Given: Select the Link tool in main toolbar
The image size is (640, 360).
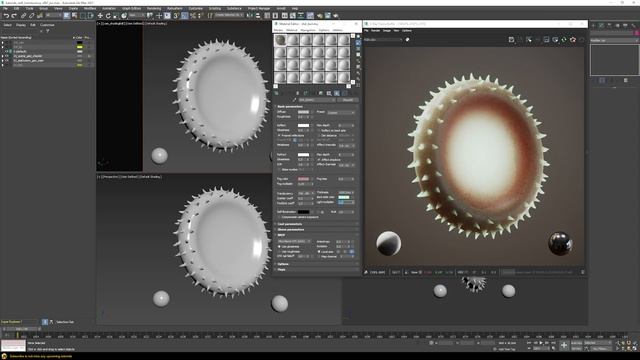Looking at the screenshot, I should pyautogui.click(x=23, y=16).
